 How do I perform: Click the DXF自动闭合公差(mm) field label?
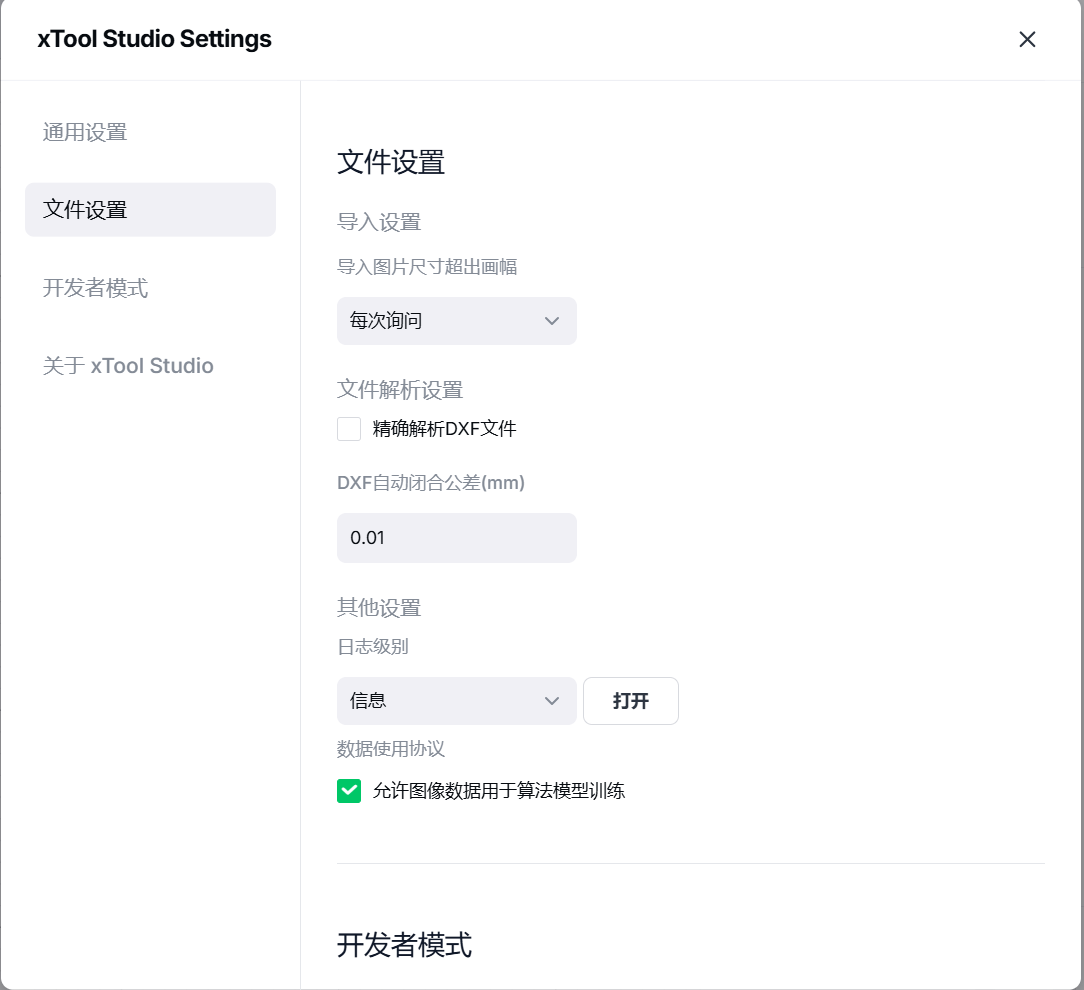pyautogui.click(x=431, y=483)
